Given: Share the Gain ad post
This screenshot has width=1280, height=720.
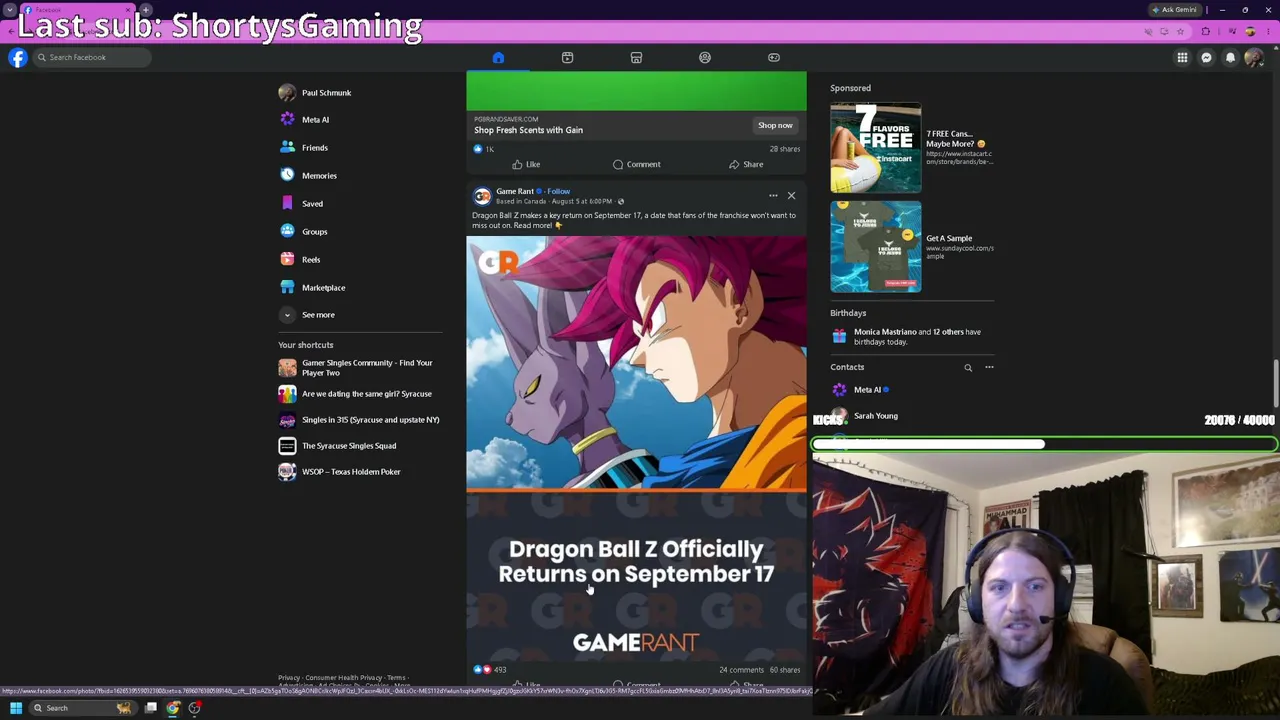Looking at the screenshot, I should click(x=746, y=164).
